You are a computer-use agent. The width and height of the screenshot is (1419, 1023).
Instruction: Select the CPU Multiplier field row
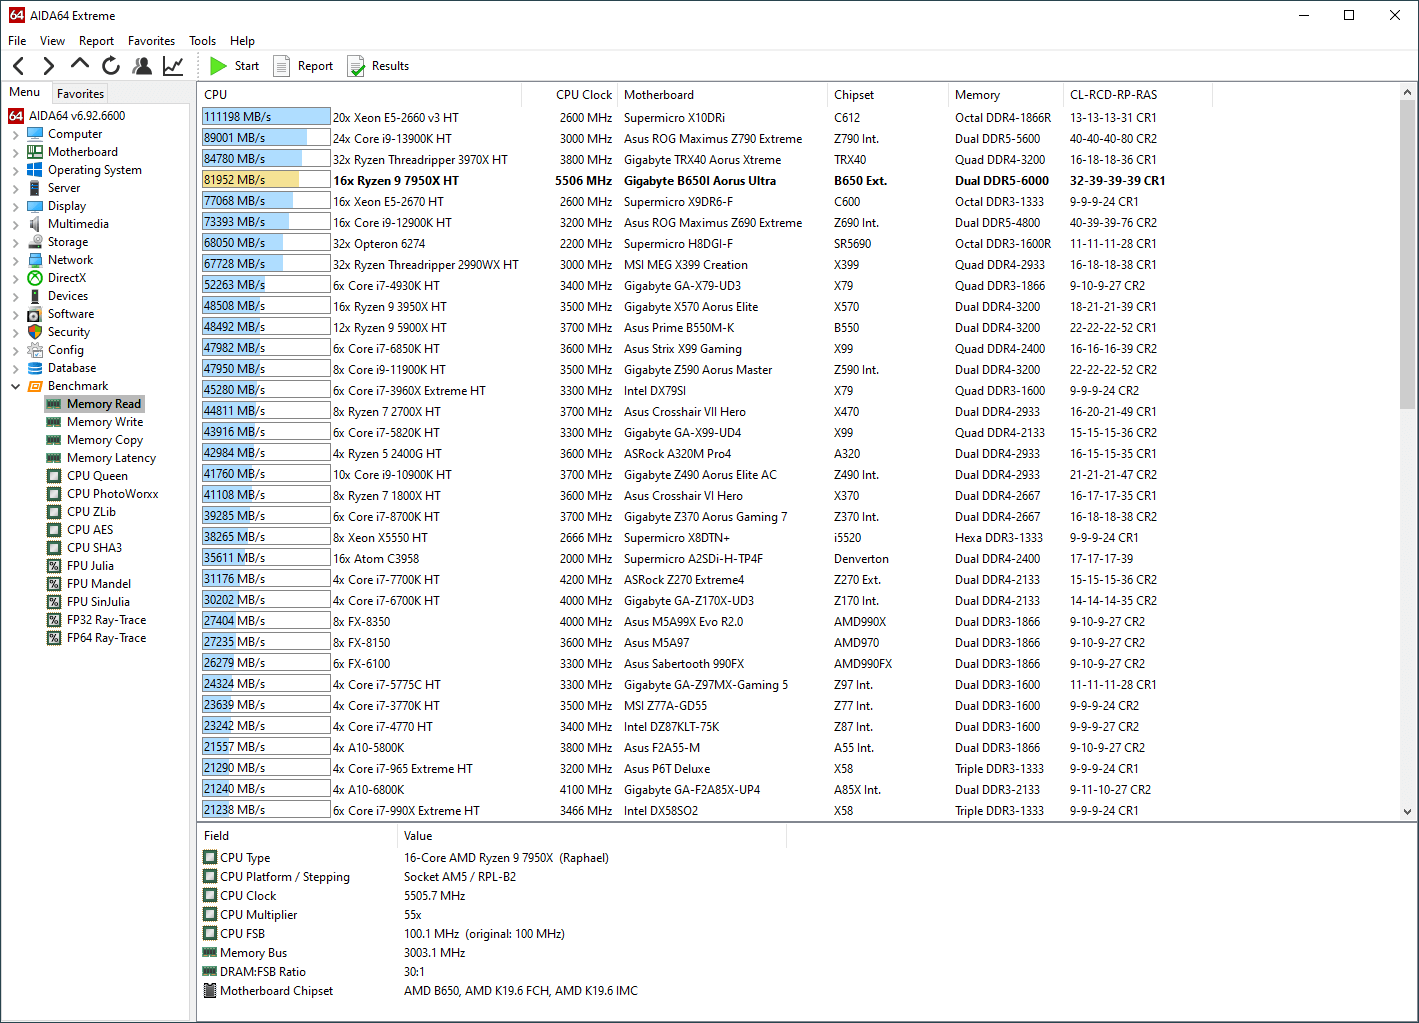(490, 915)
